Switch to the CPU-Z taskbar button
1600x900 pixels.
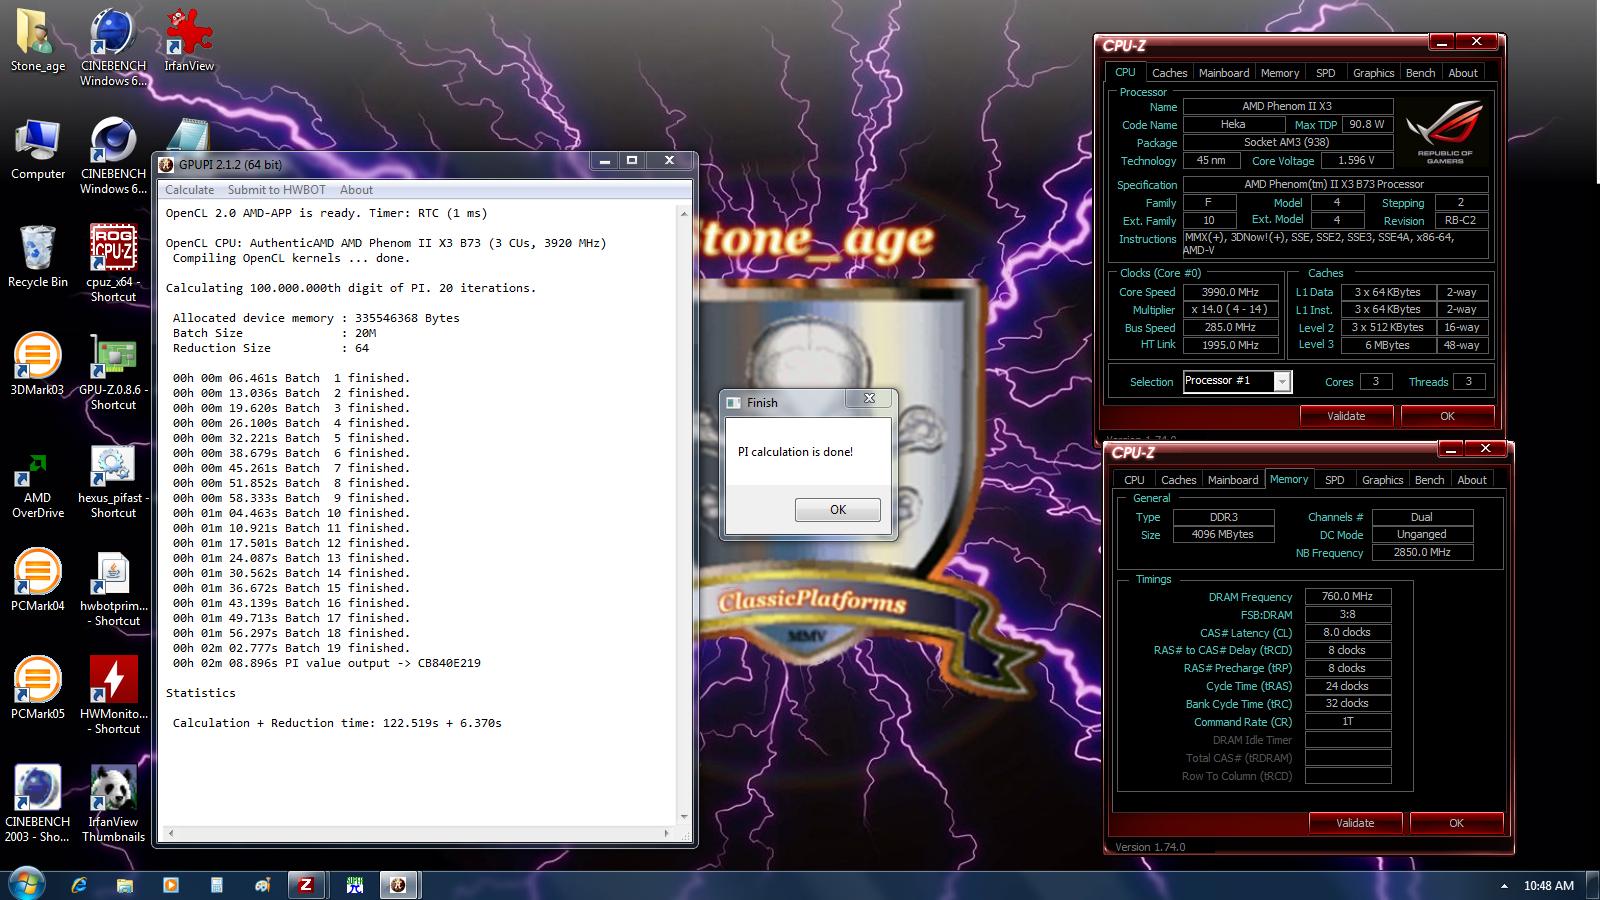click(306, 885)
